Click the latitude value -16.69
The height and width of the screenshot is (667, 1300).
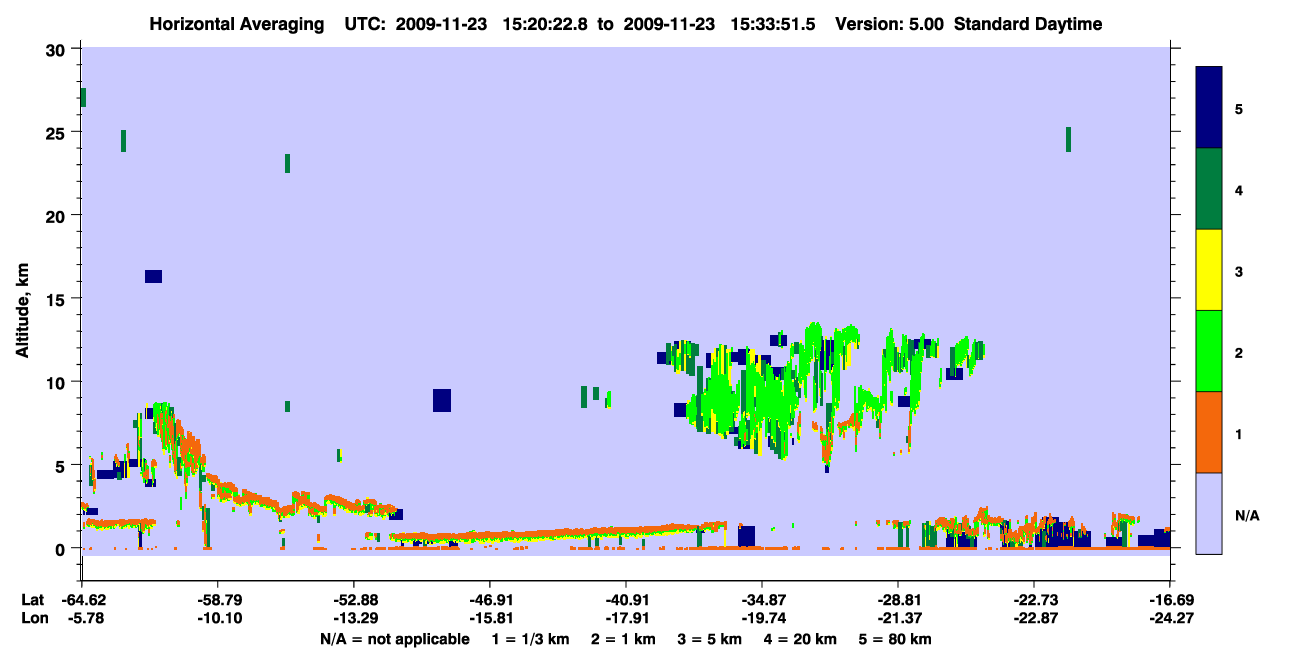click(1170, 600)
